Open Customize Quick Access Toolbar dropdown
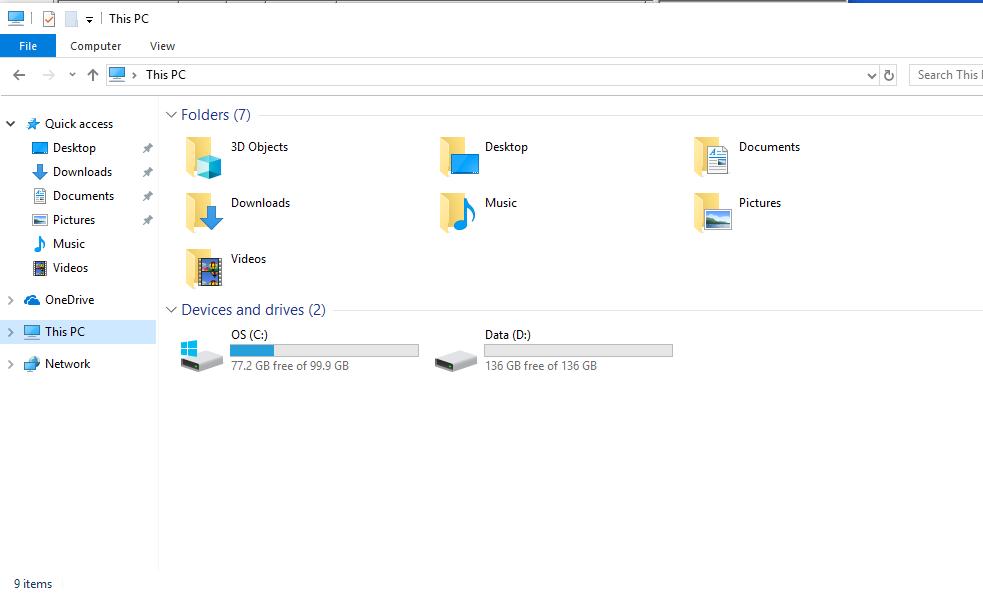Screen dimensions: 983x594 click(90, 20)
